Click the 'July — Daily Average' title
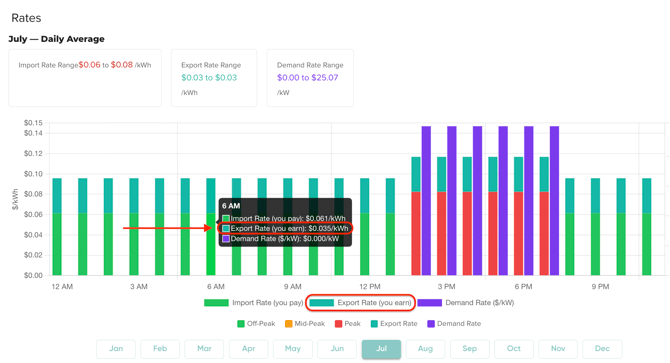 tap(56, 39)
